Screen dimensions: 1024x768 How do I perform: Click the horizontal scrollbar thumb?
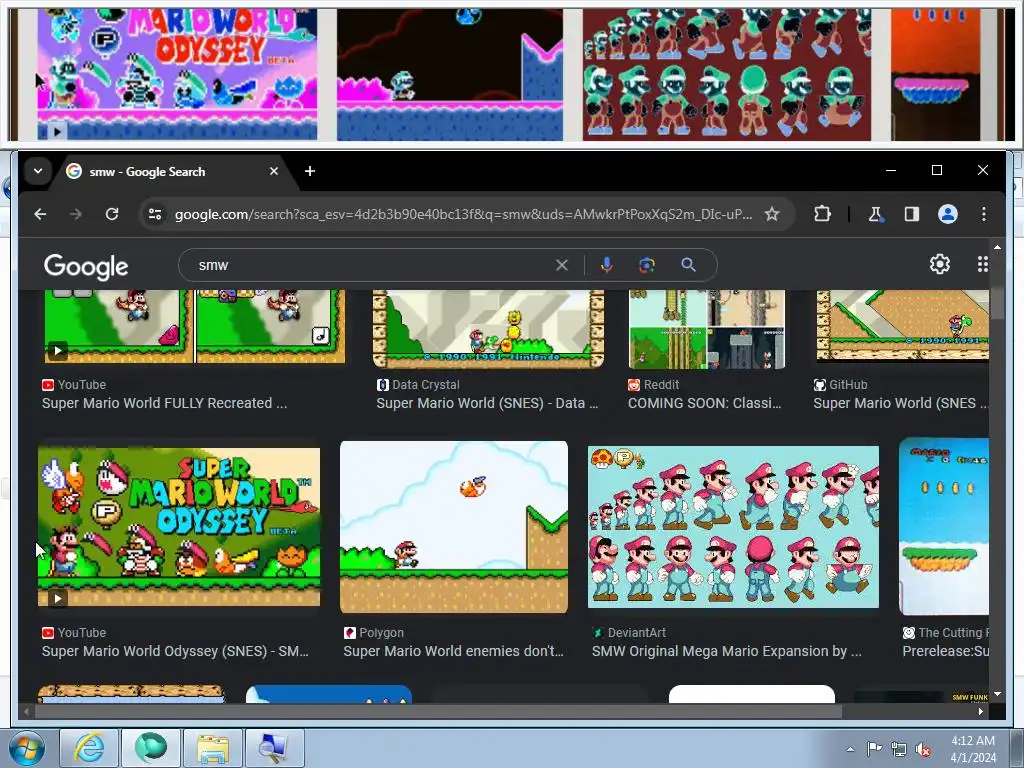point(438,711)
